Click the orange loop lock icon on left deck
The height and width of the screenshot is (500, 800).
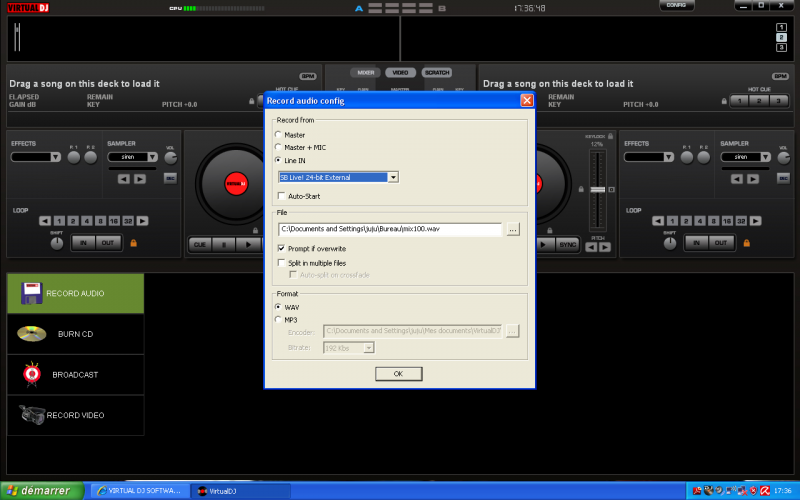coord(132,242)
